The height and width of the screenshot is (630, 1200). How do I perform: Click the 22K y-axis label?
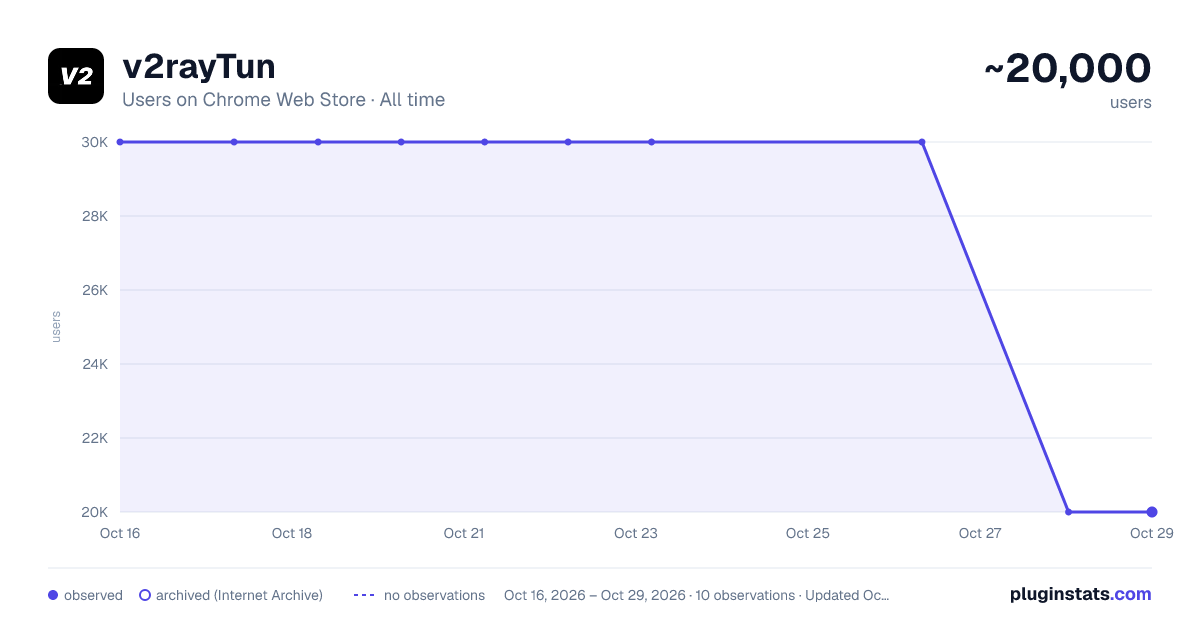pyautogui.click(x=95, y=438)
